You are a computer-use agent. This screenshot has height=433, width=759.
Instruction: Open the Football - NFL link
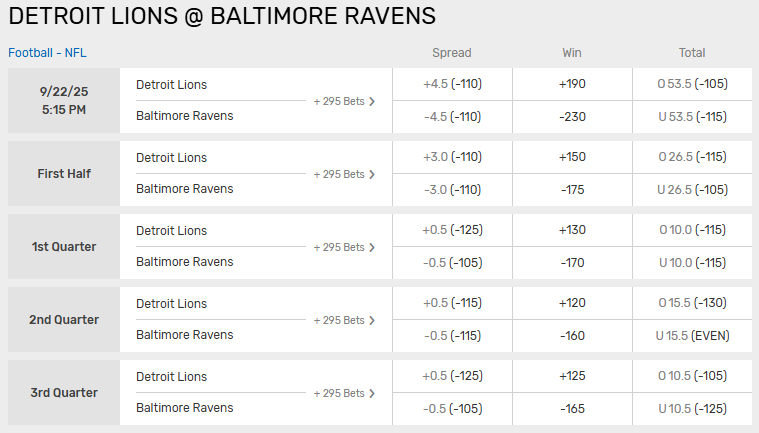click(47, 53)
